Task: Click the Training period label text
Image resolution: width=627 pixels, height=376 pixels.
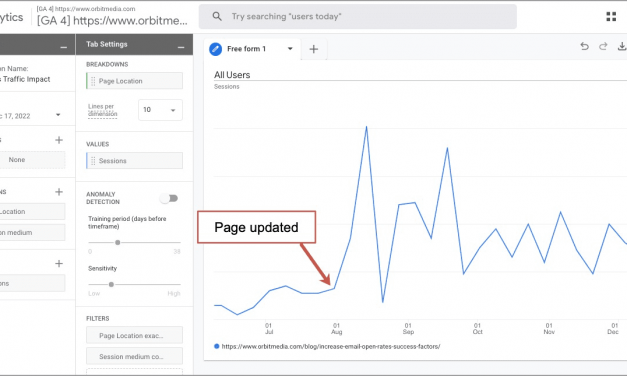Action: click(127, 222)
